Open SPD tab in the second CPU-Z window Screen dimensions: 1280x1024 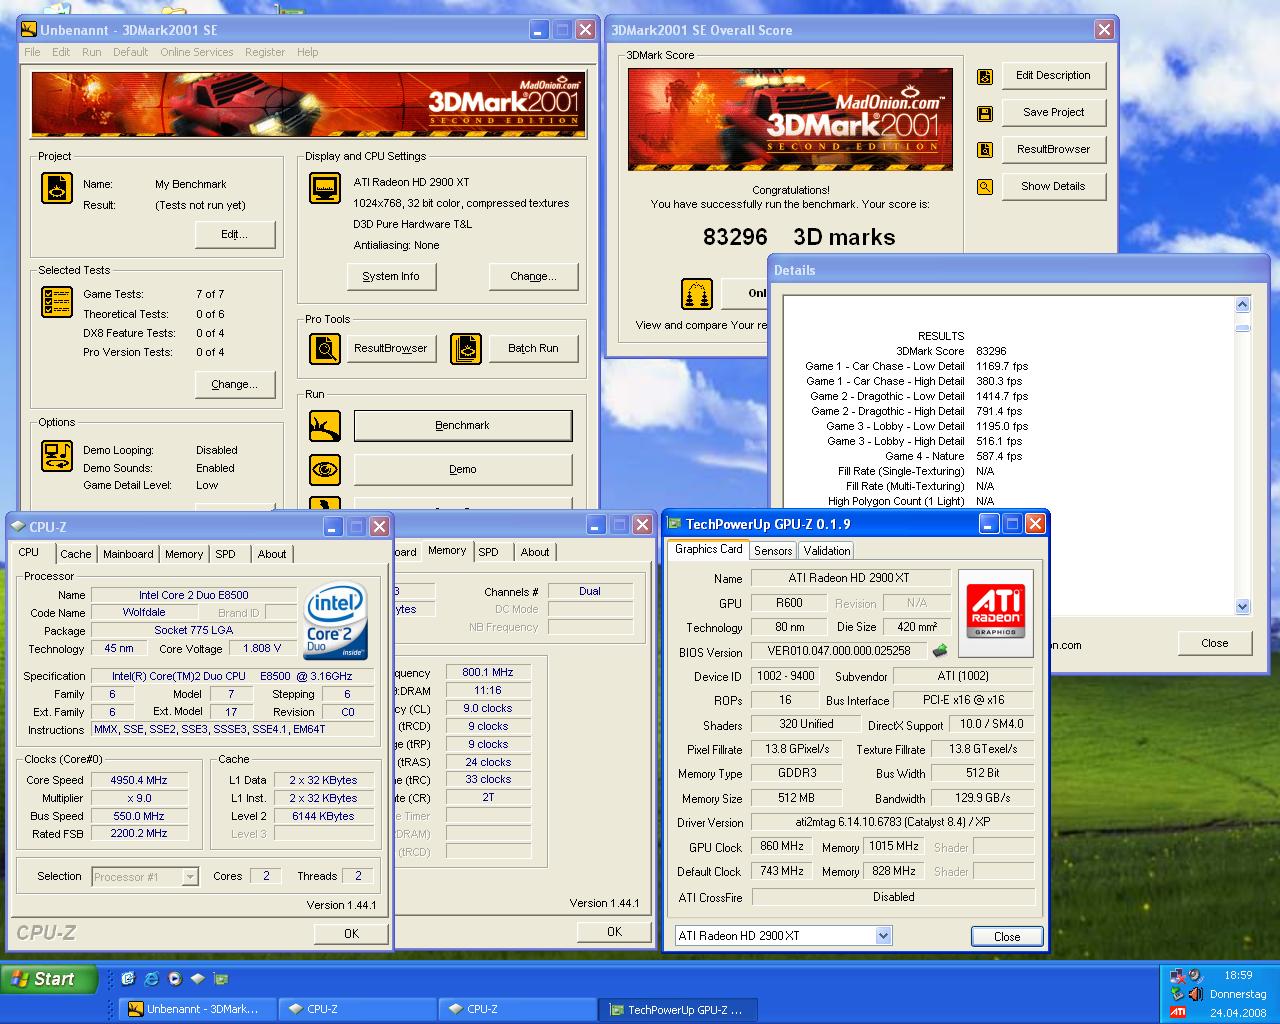point(488,552)
